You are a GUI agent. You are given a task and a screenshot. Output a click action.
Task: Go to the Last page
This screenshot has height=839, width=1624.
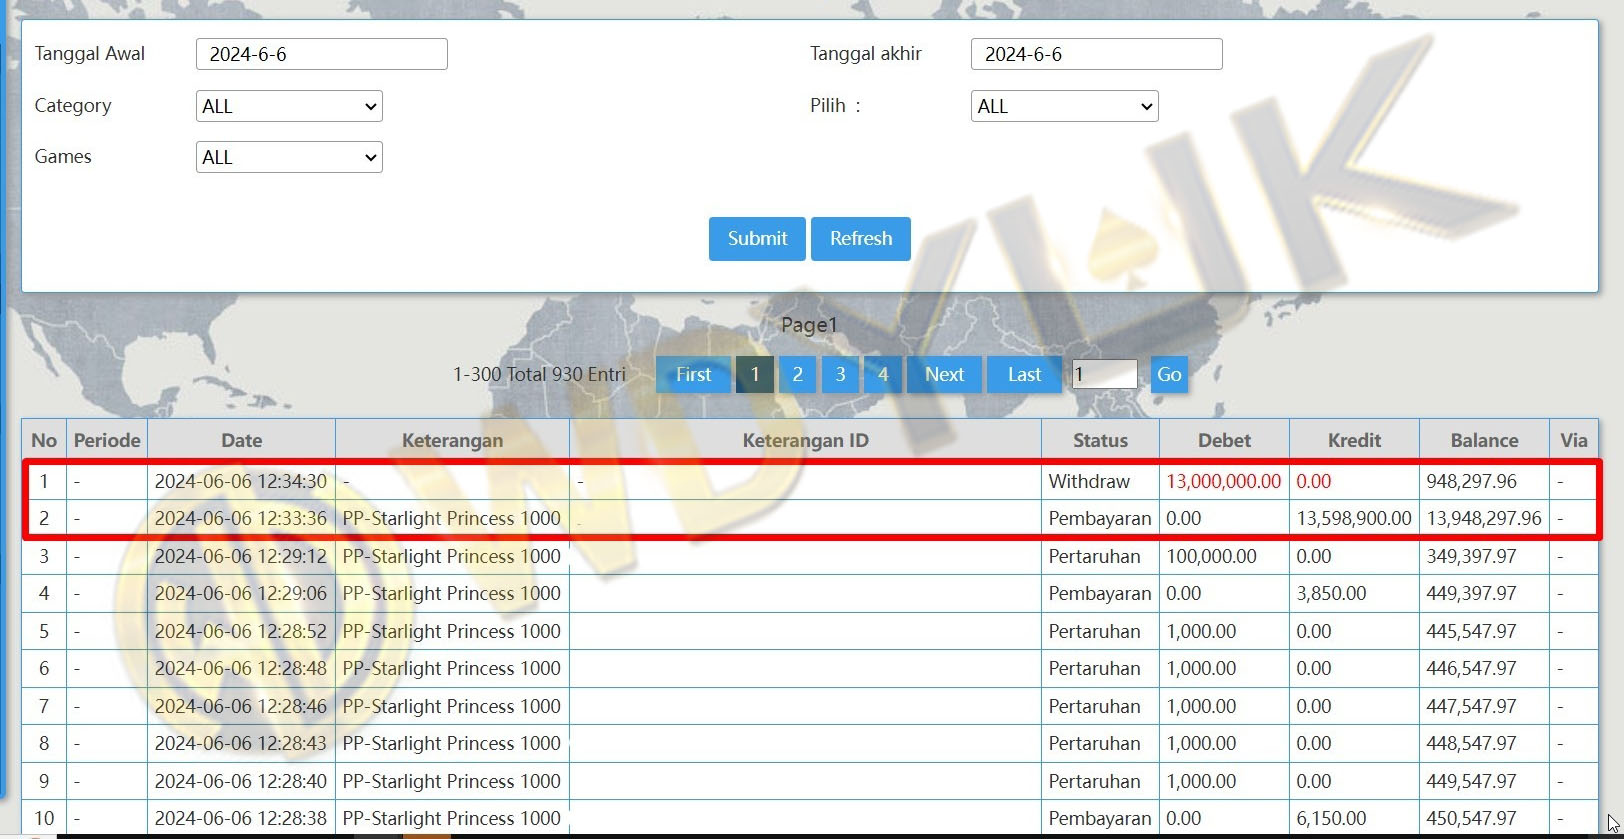tap(1024, 375)
